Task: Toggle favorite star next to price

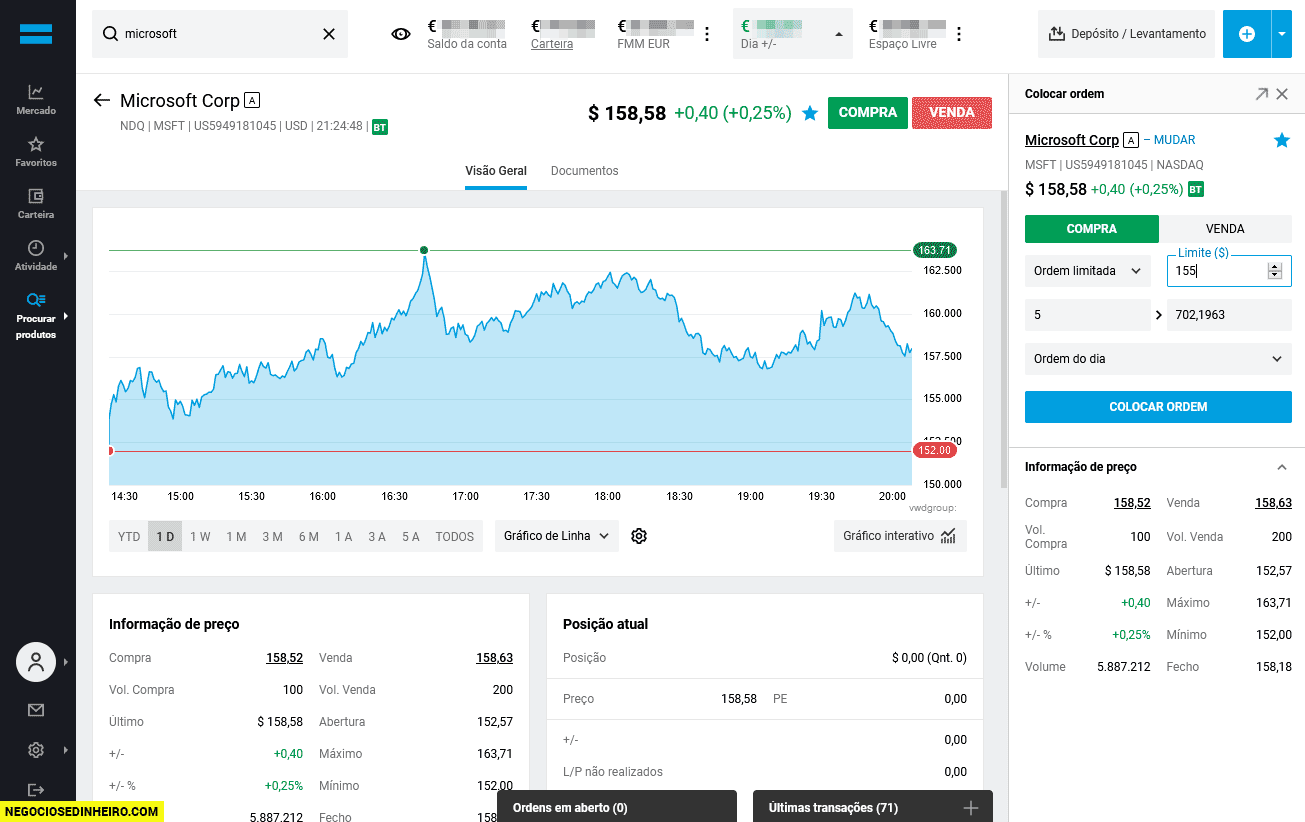Action: coord(810,113)
